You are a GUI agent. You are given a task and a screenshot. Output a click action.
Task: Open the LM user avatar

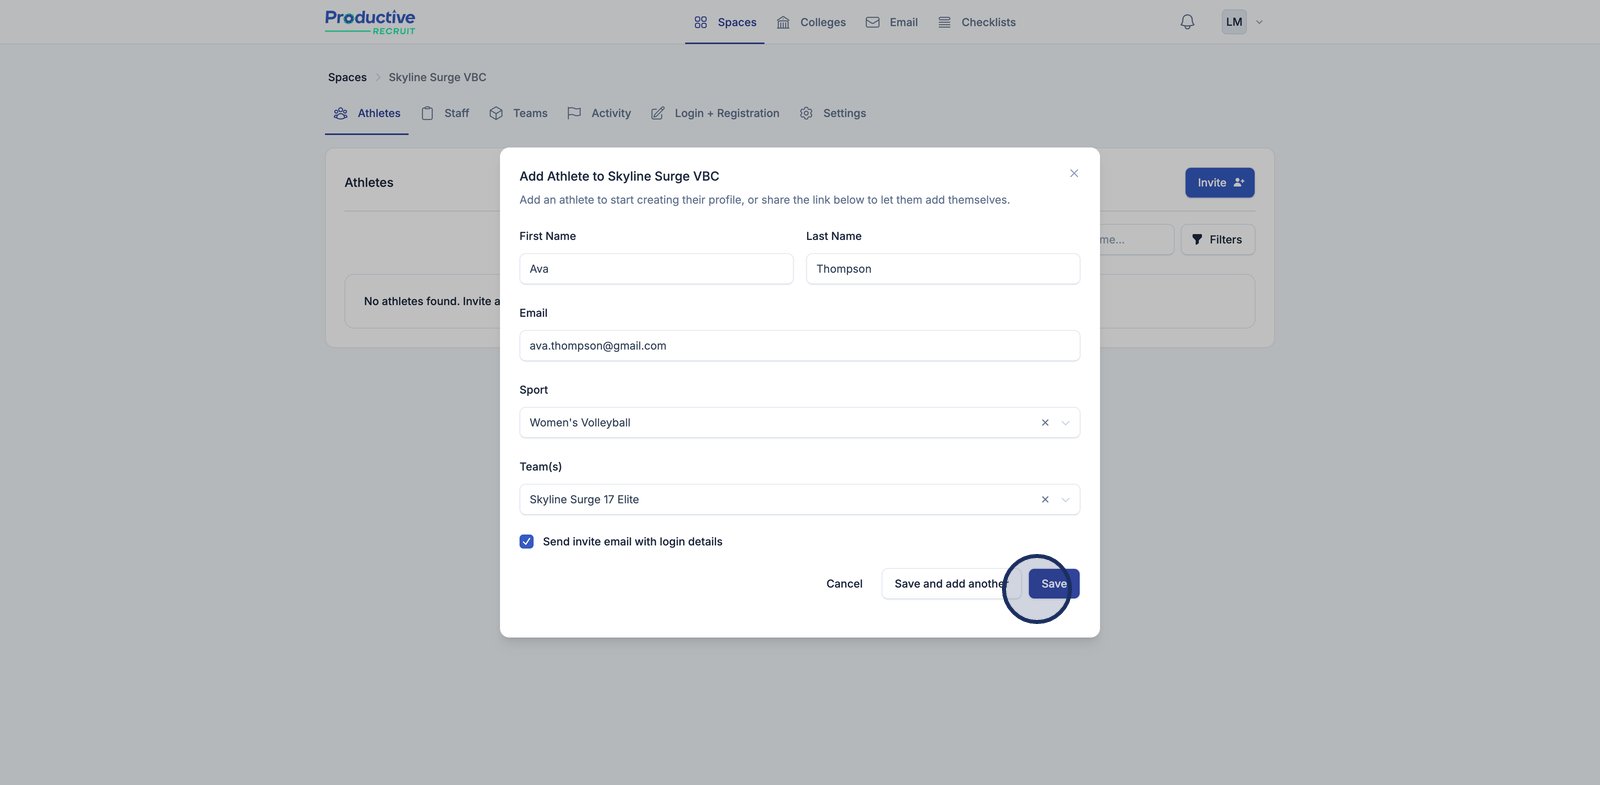point(1234,22)
